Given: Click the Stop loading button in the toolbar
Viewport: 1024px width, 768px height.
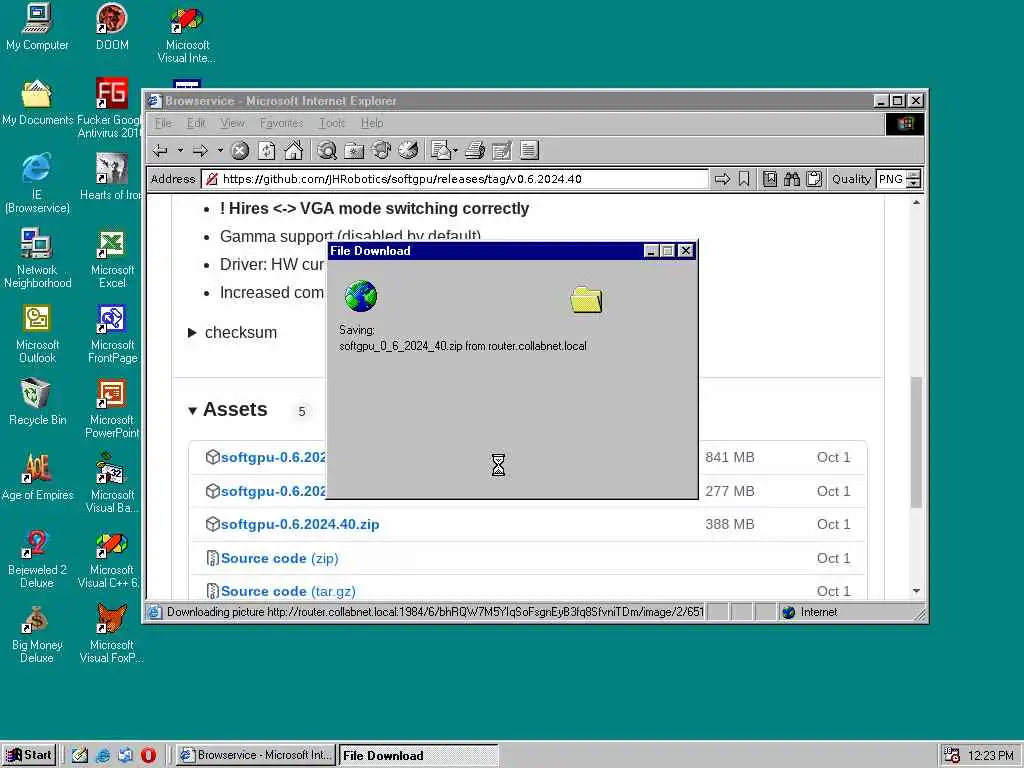Looking at the screenshot, I should pyautogui.click(x=240, y=151).
